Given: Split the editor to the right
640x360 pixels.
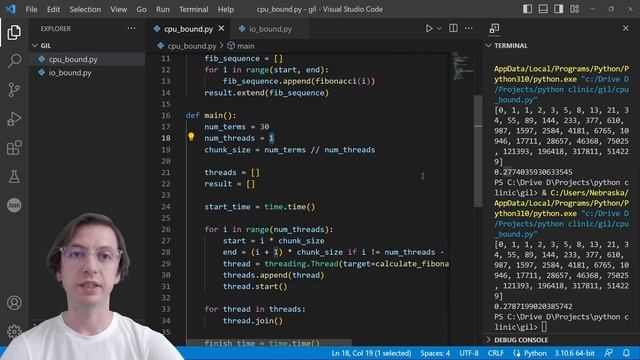Looking at the screenshot, I should (453, 28).
